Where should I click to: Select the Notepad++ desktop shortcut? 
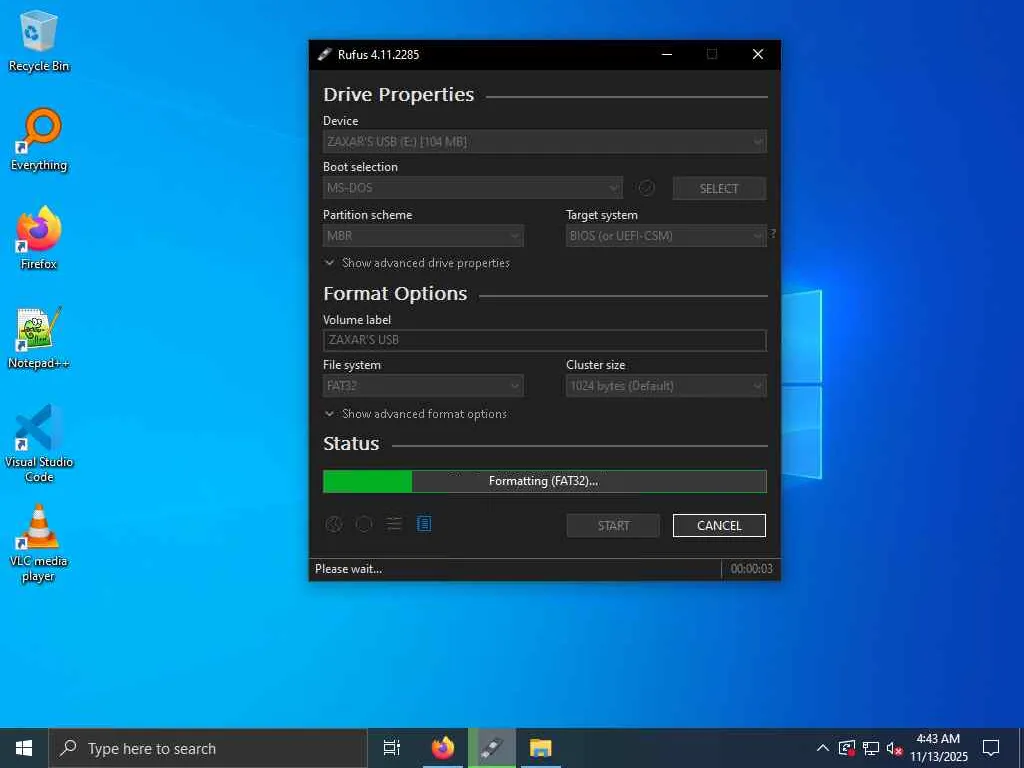click(39, 338)
